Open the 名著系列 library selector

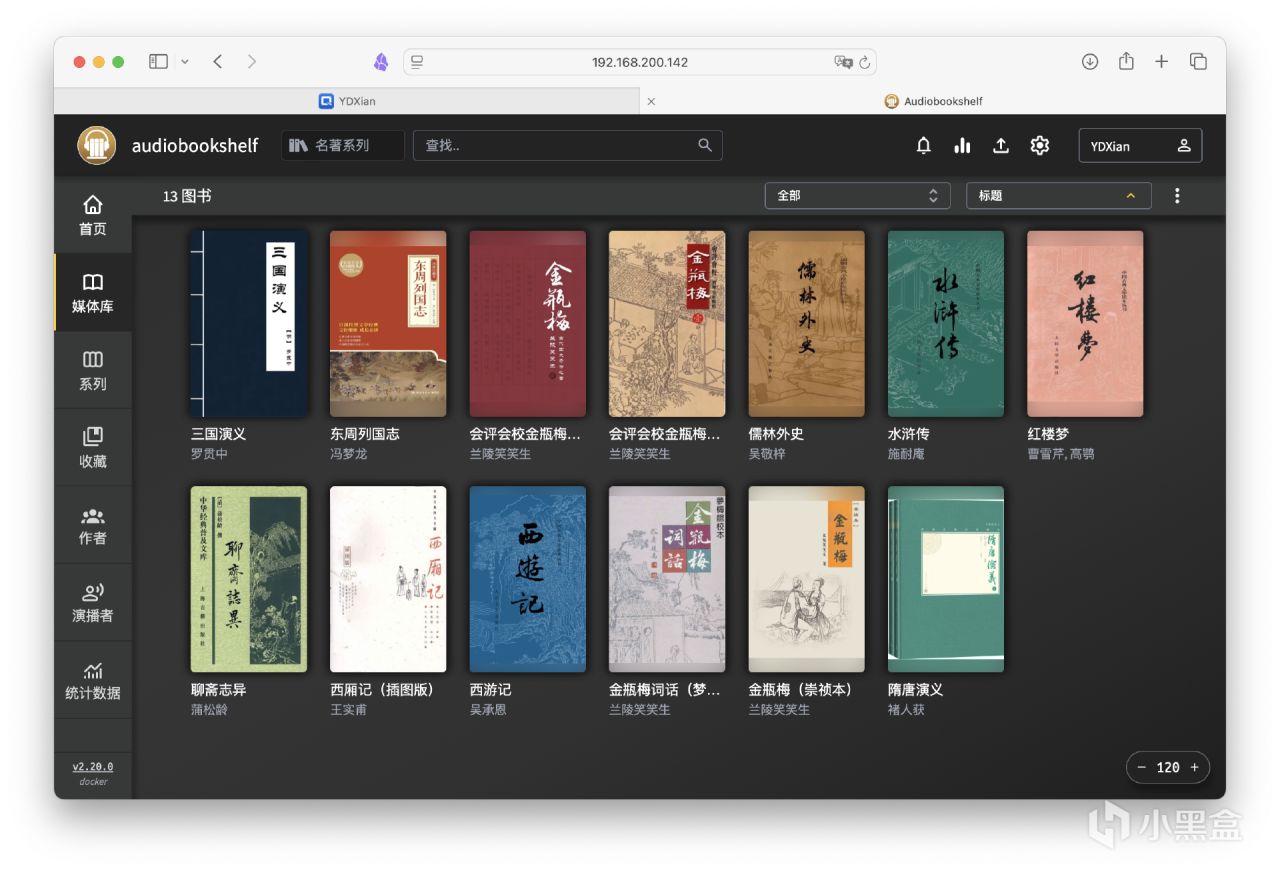[343, 145]
